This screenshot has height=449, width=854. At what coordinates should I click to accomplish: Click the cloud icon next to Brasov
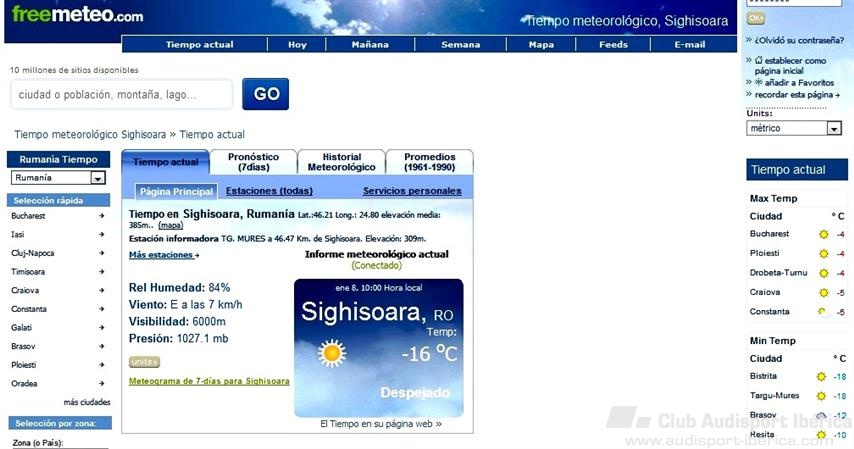tap(821, 415)
